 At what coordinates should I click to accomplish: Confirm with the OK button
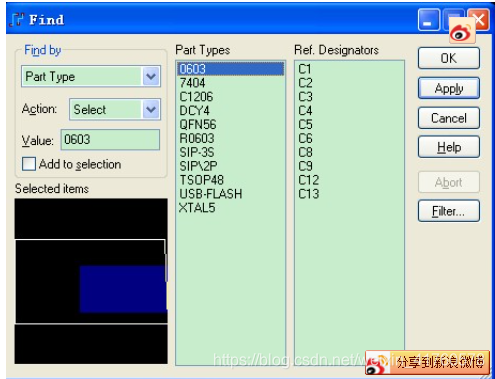tap(449, 58)
